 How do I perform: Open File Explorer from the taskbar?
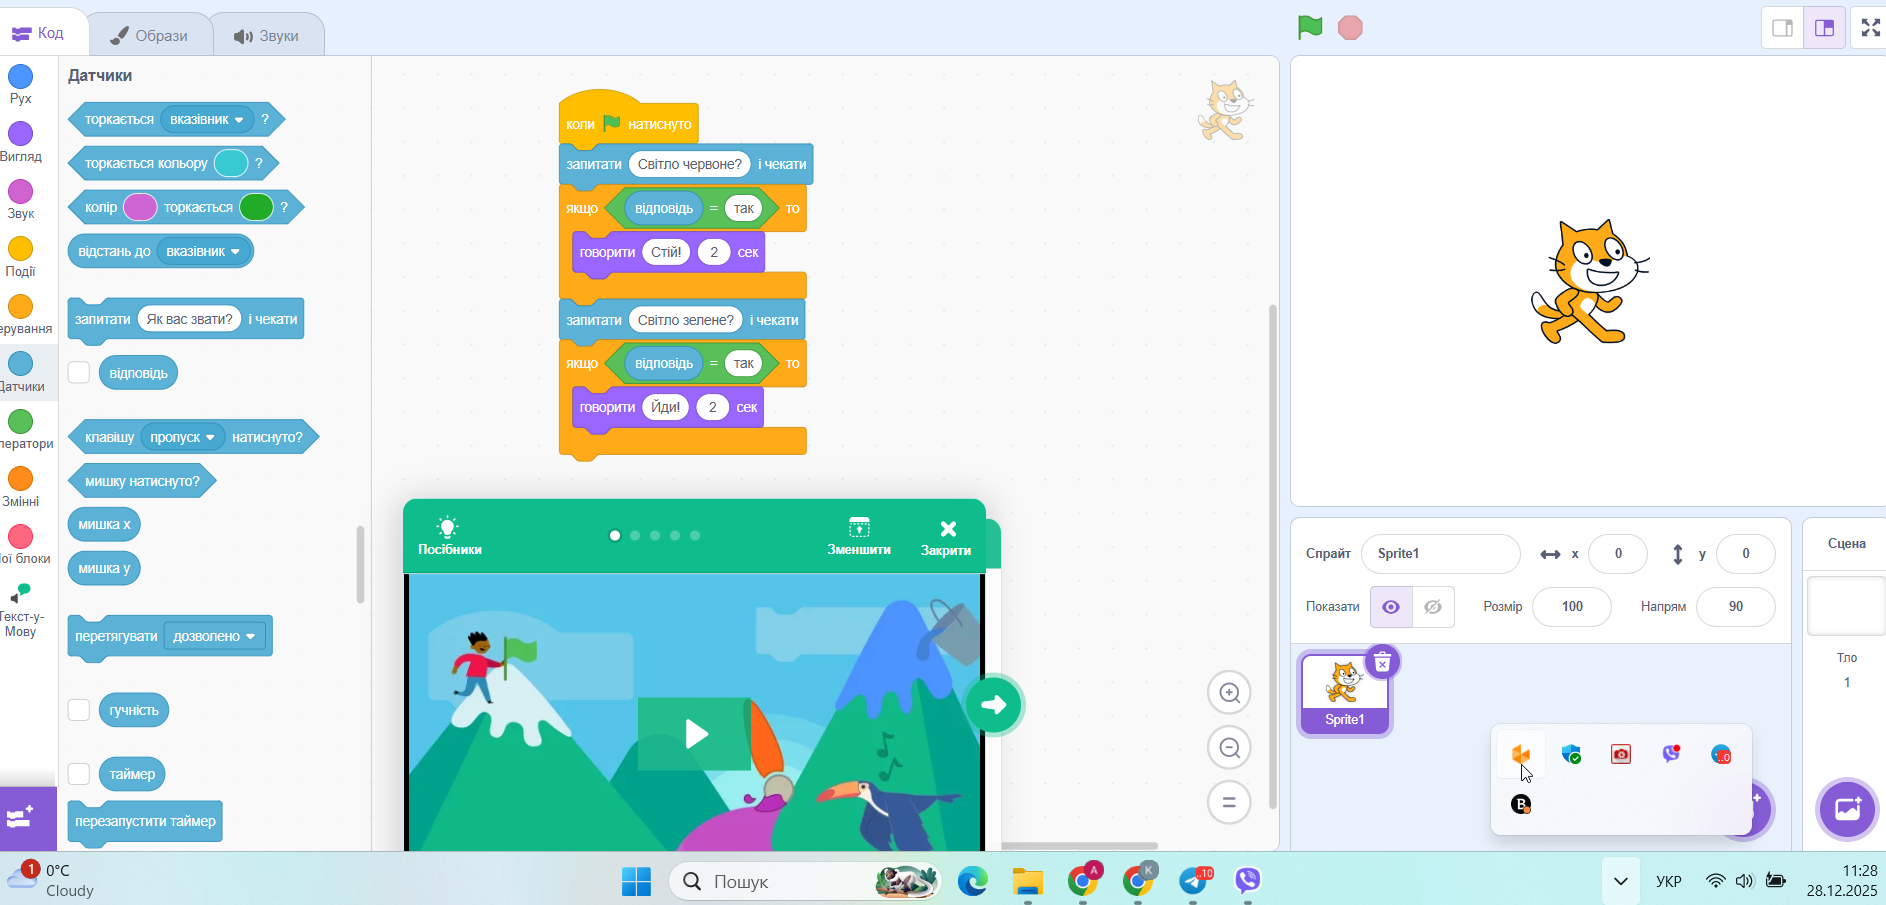tap(1028, 881)
